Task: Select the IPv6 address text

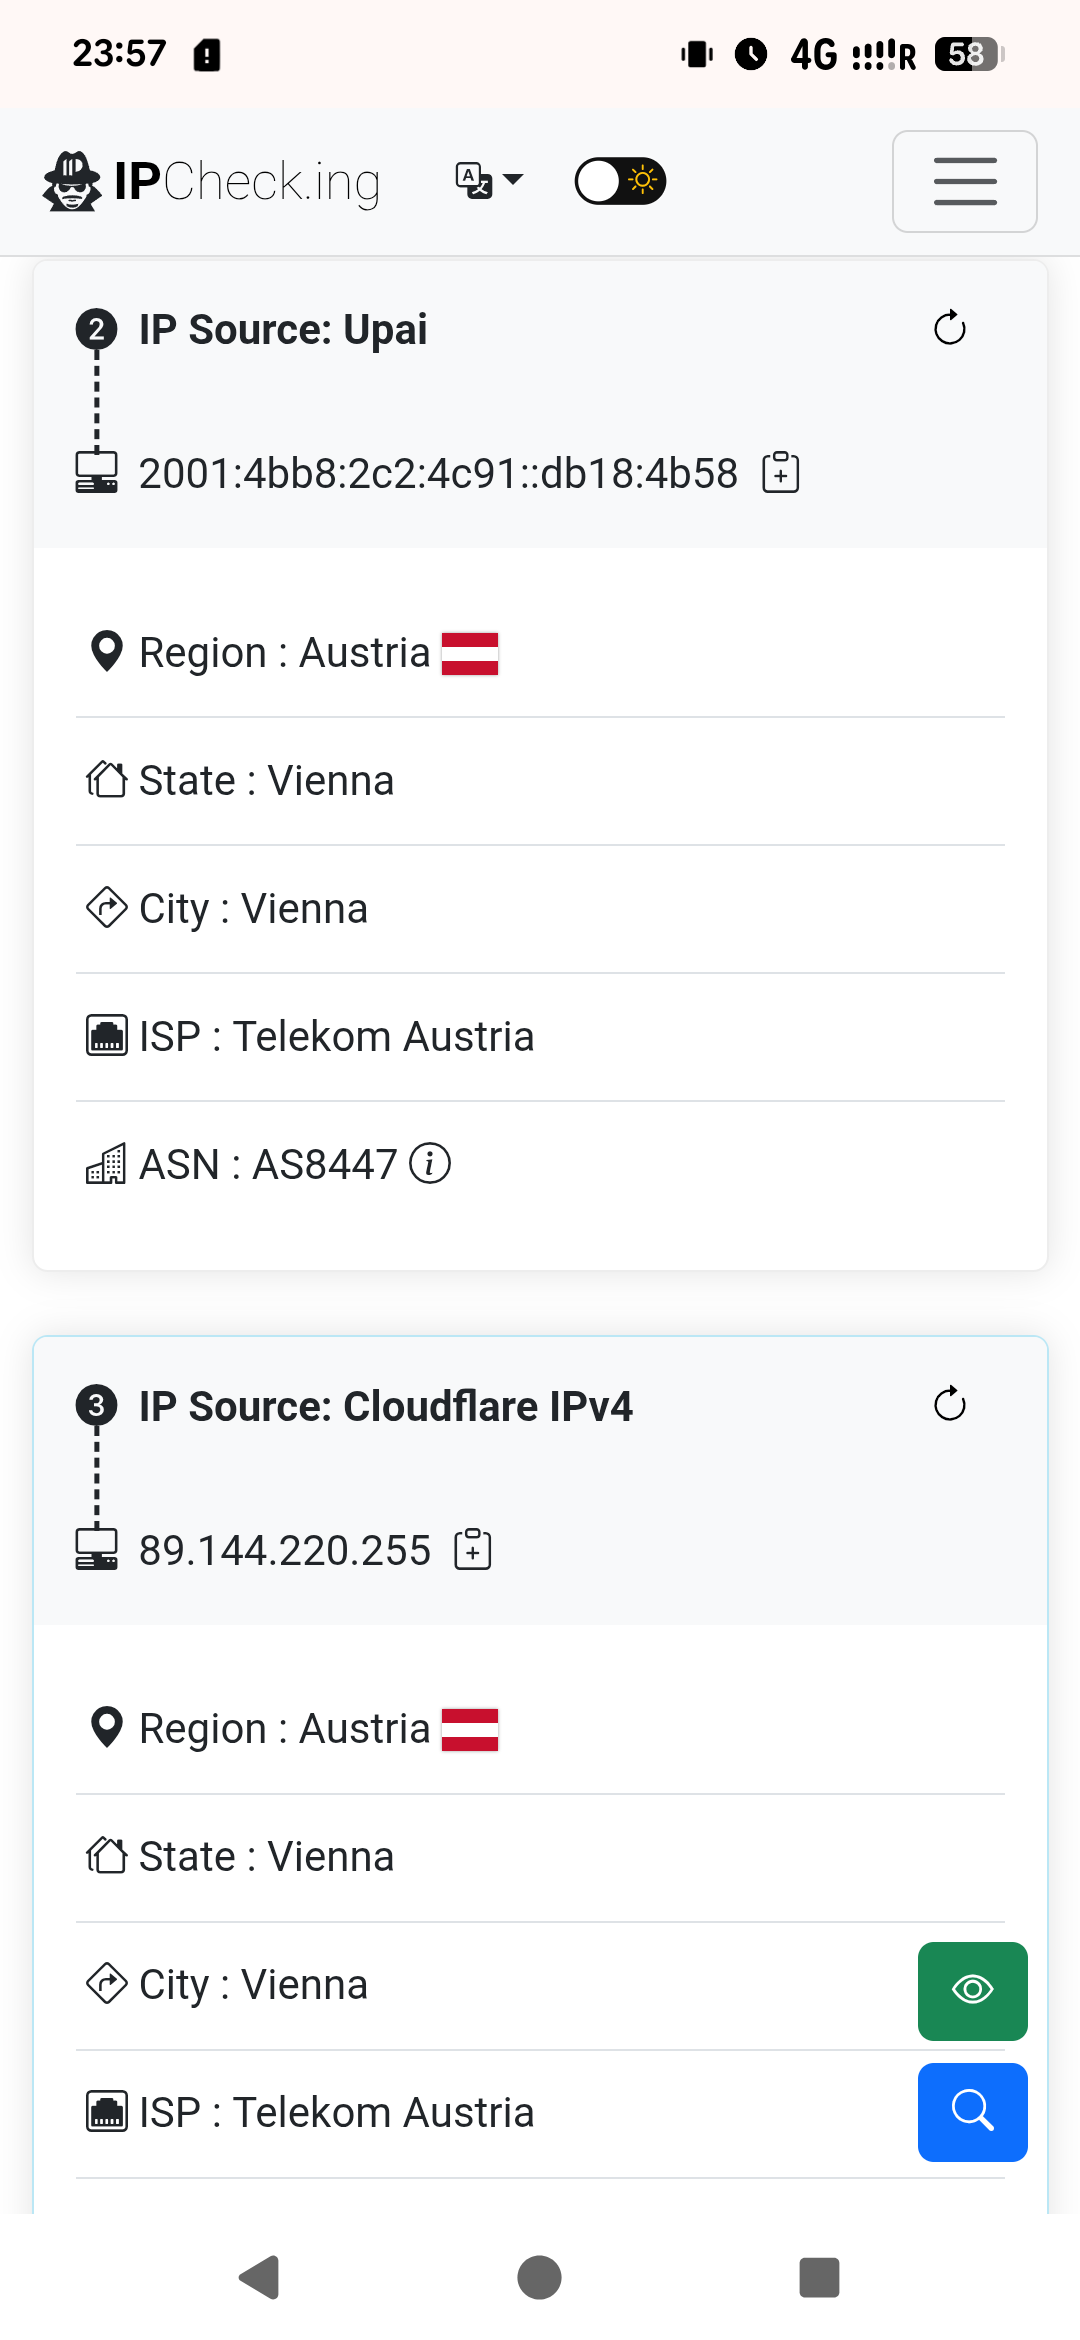Action: 437,474
